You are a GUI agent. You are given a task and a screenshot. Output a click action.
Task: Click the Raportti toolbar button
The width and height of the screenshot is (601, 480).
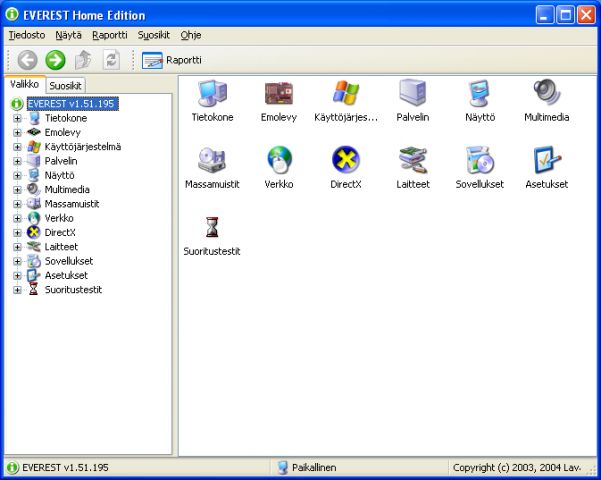[x=171, y=60]
